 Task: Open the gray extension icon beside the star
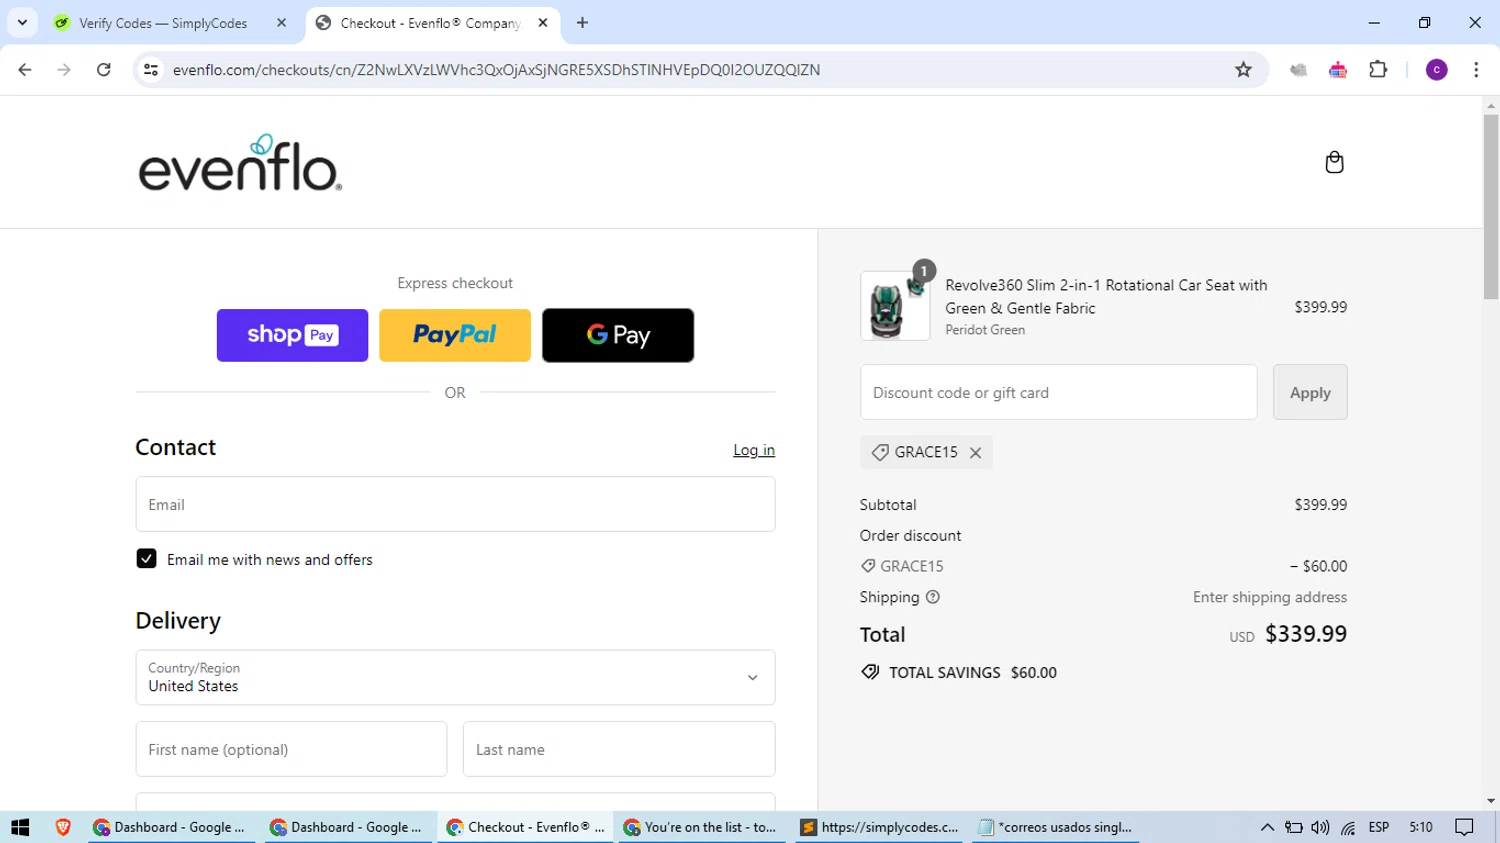pyautogui.click(x=1298, y=70)
